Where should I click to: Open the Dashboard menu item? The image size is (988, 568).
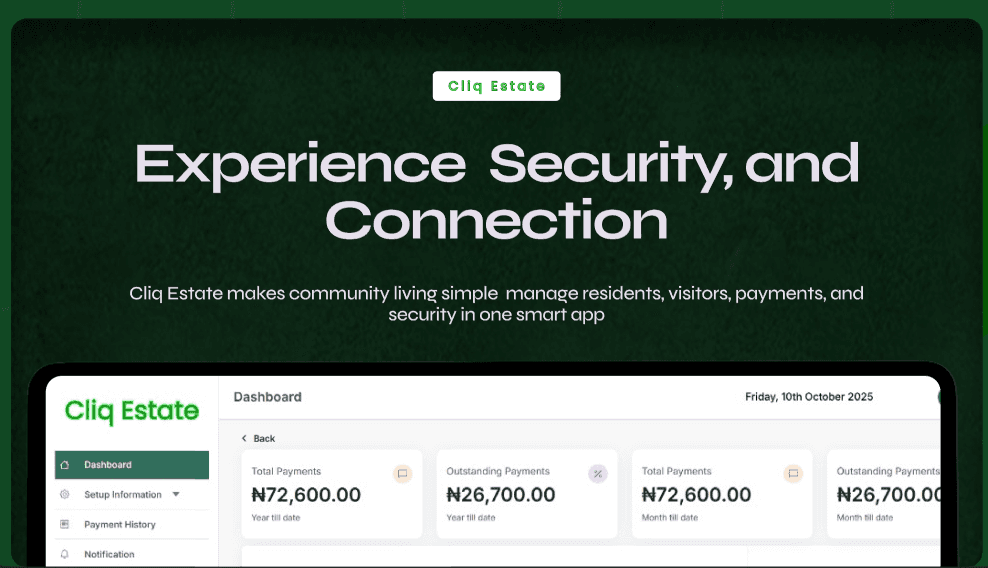pyautogui.click(x=132, y=465)
